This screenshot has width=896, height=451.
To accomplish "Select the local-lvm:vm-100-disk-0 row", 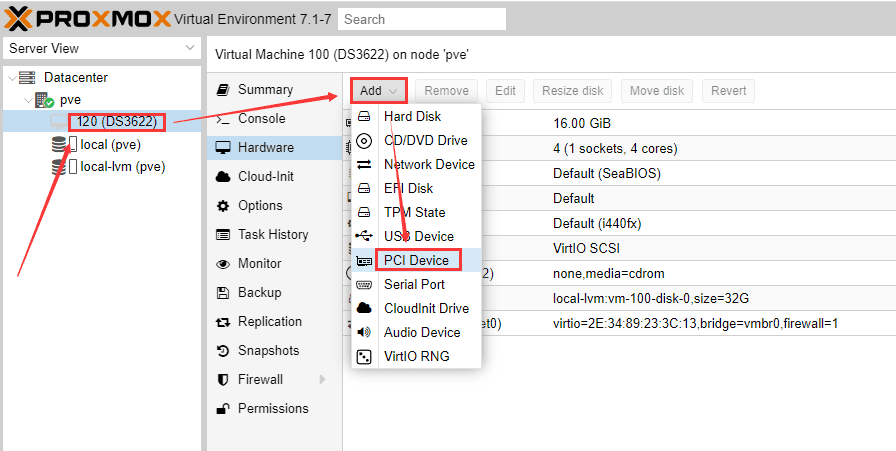I will coord(619,299).
